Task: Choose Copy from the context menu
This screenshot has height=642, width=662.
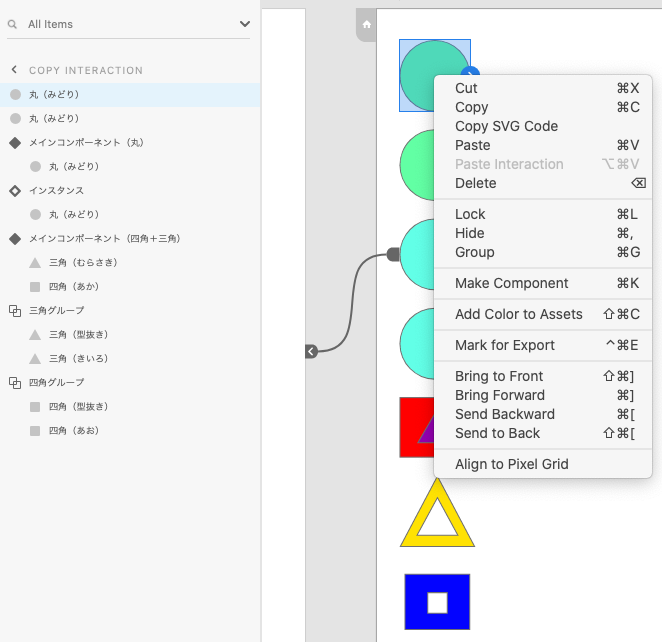Action: coord(543,107)
